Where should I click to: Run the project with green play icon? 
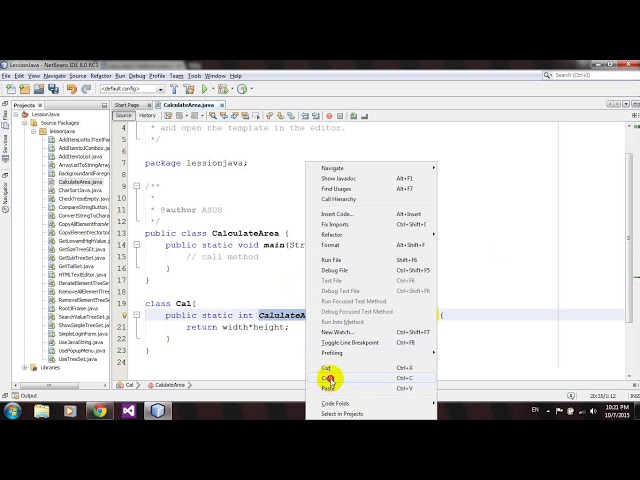[x=204, y=89]
